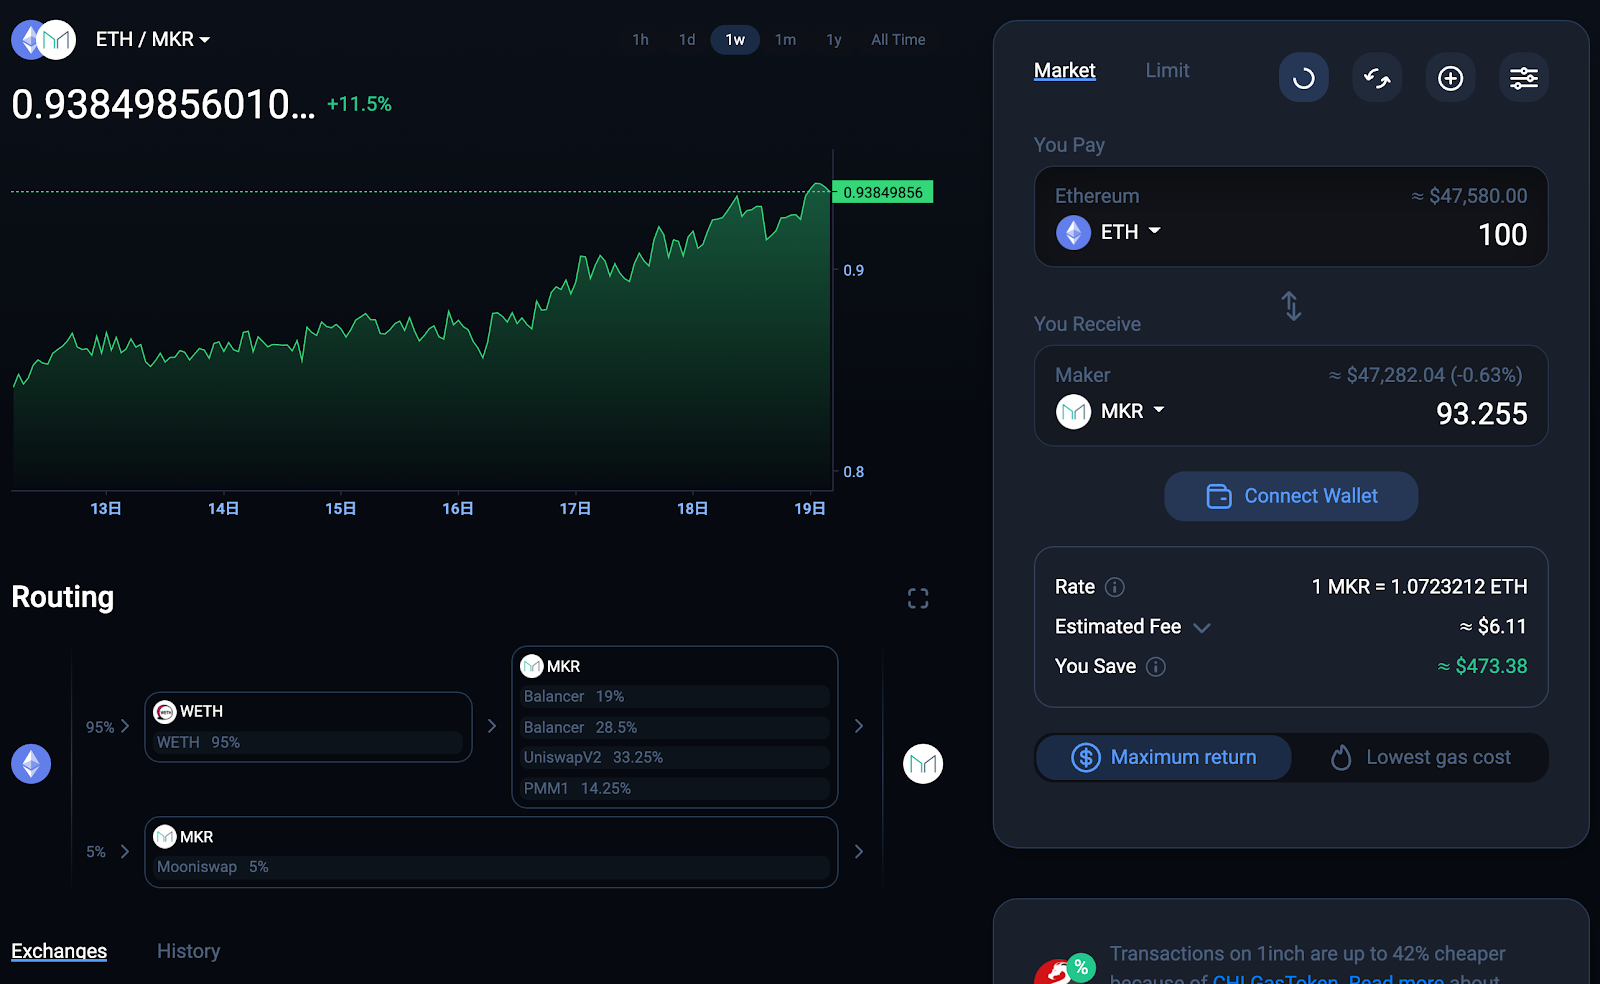Click the You Save info icon

click(x=1156, y=667)
